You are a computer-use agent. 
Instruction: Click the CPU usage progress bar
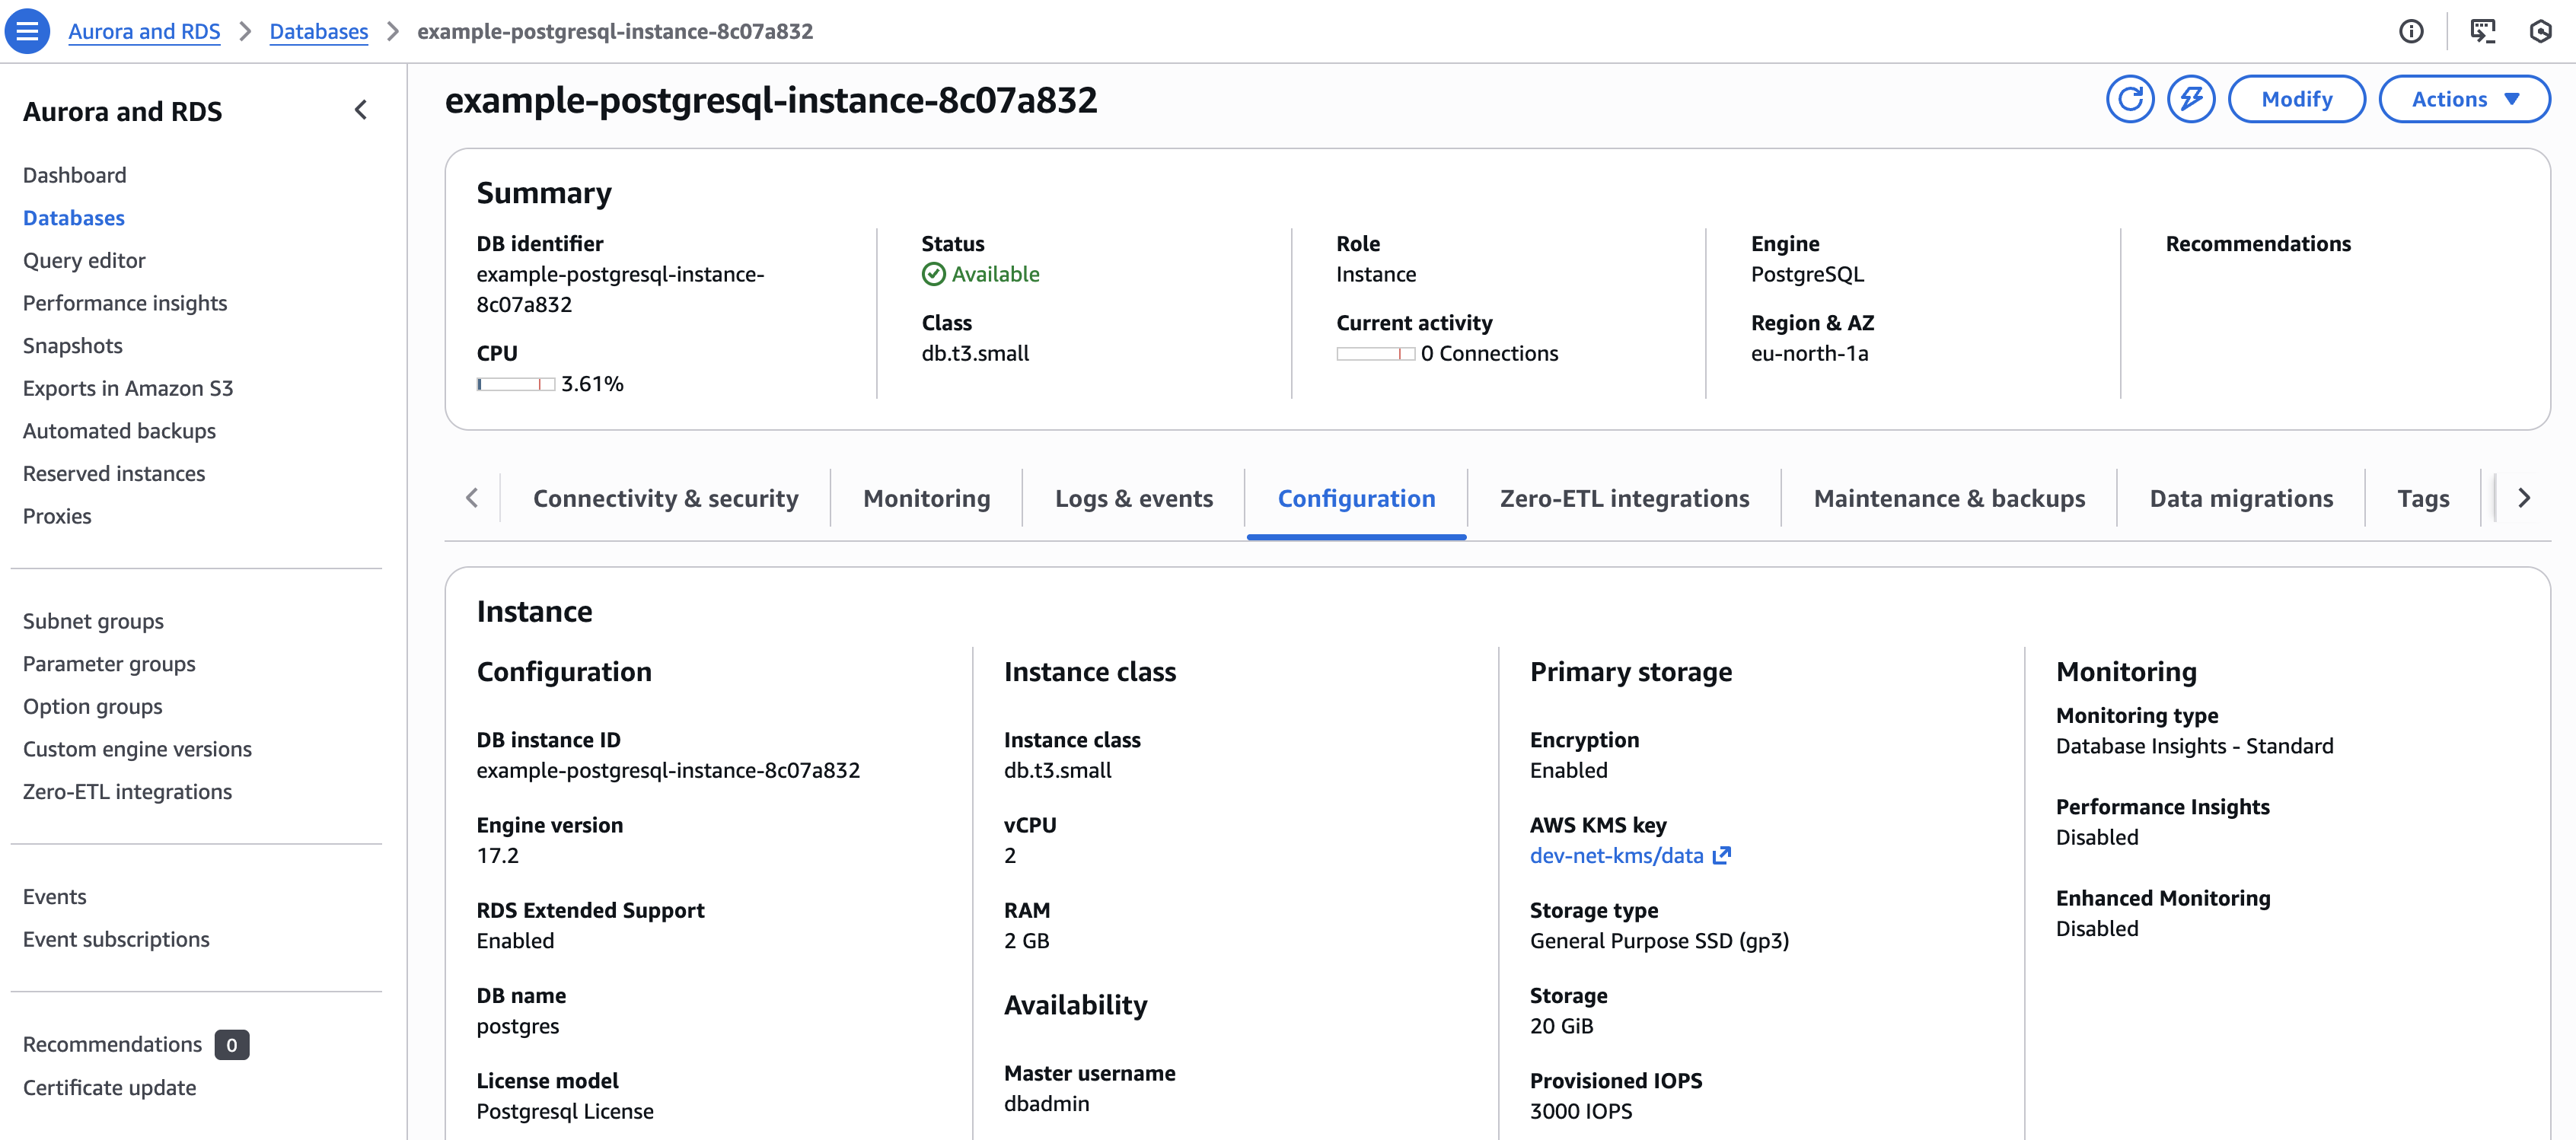click(515, 384)
